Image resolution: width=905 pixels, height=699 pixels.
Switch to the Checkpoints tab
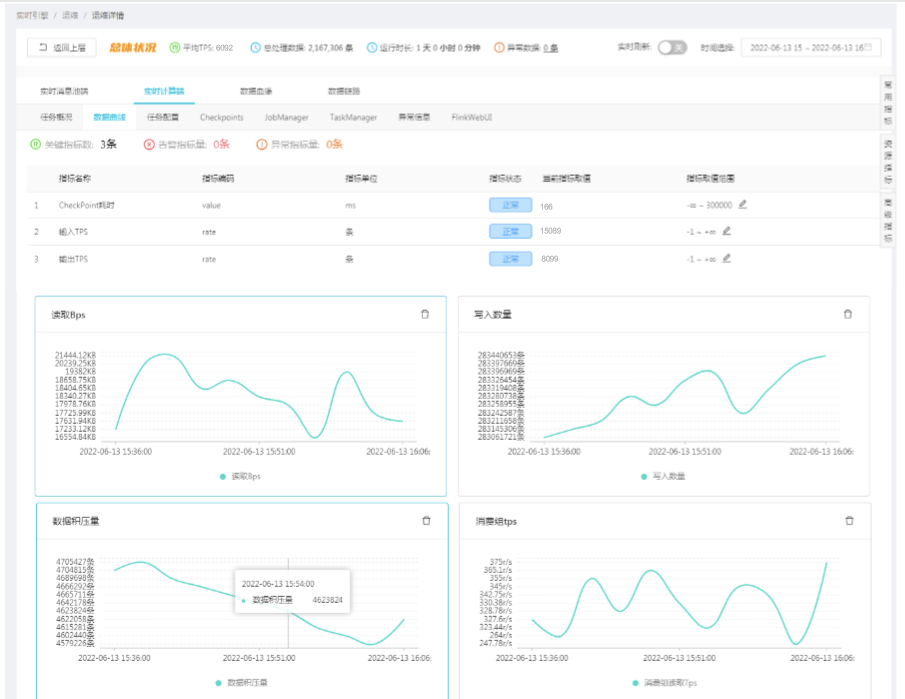point(222,117)
